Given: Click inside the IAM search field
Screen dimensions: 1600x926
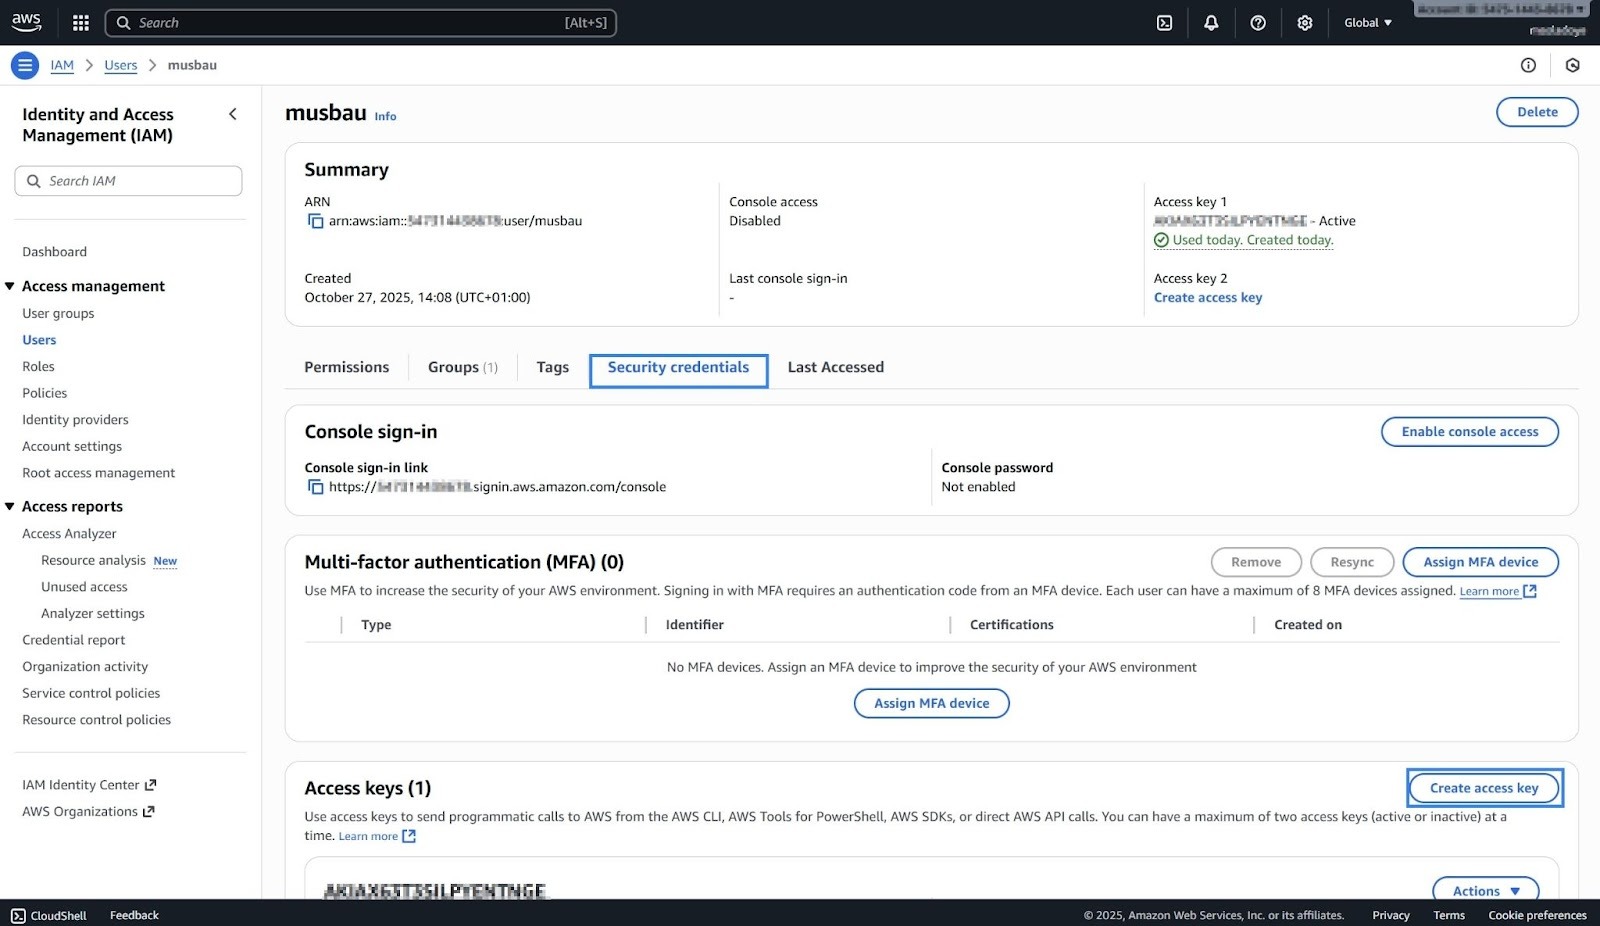Looking at the screenshot, I should click(128, 180).
